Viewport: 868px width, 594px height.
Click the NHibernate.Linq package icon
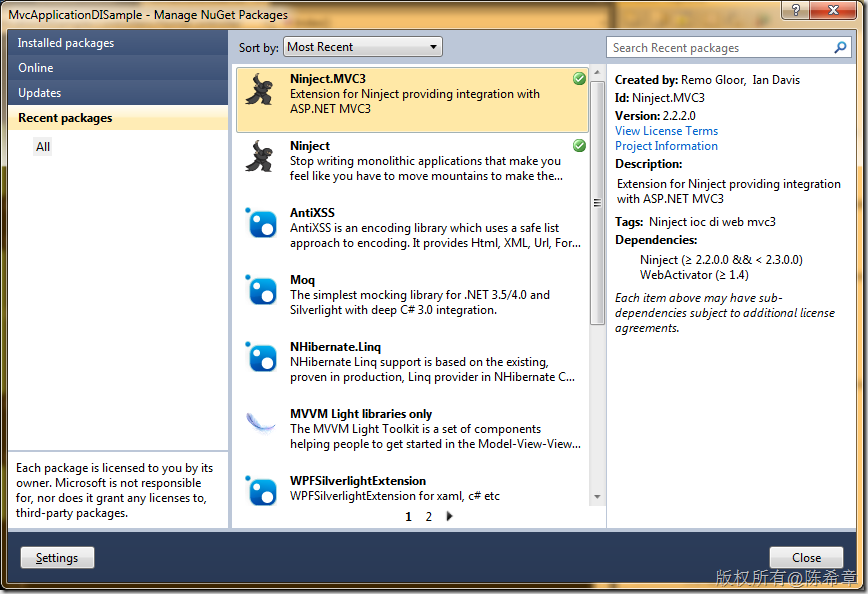[x=261, y=357]
